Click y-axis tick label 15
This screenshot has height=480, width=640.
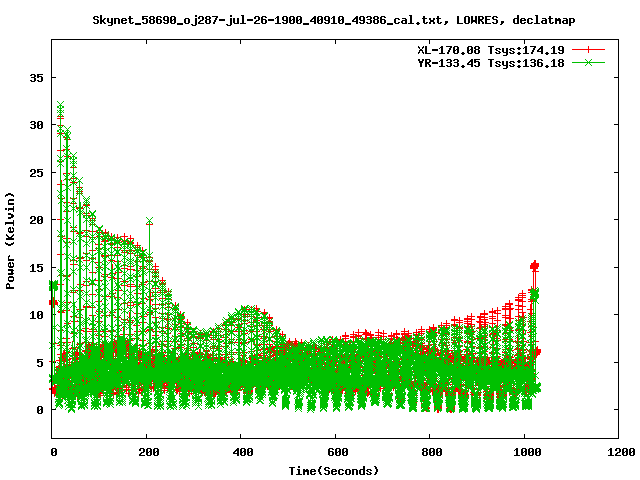36,268
